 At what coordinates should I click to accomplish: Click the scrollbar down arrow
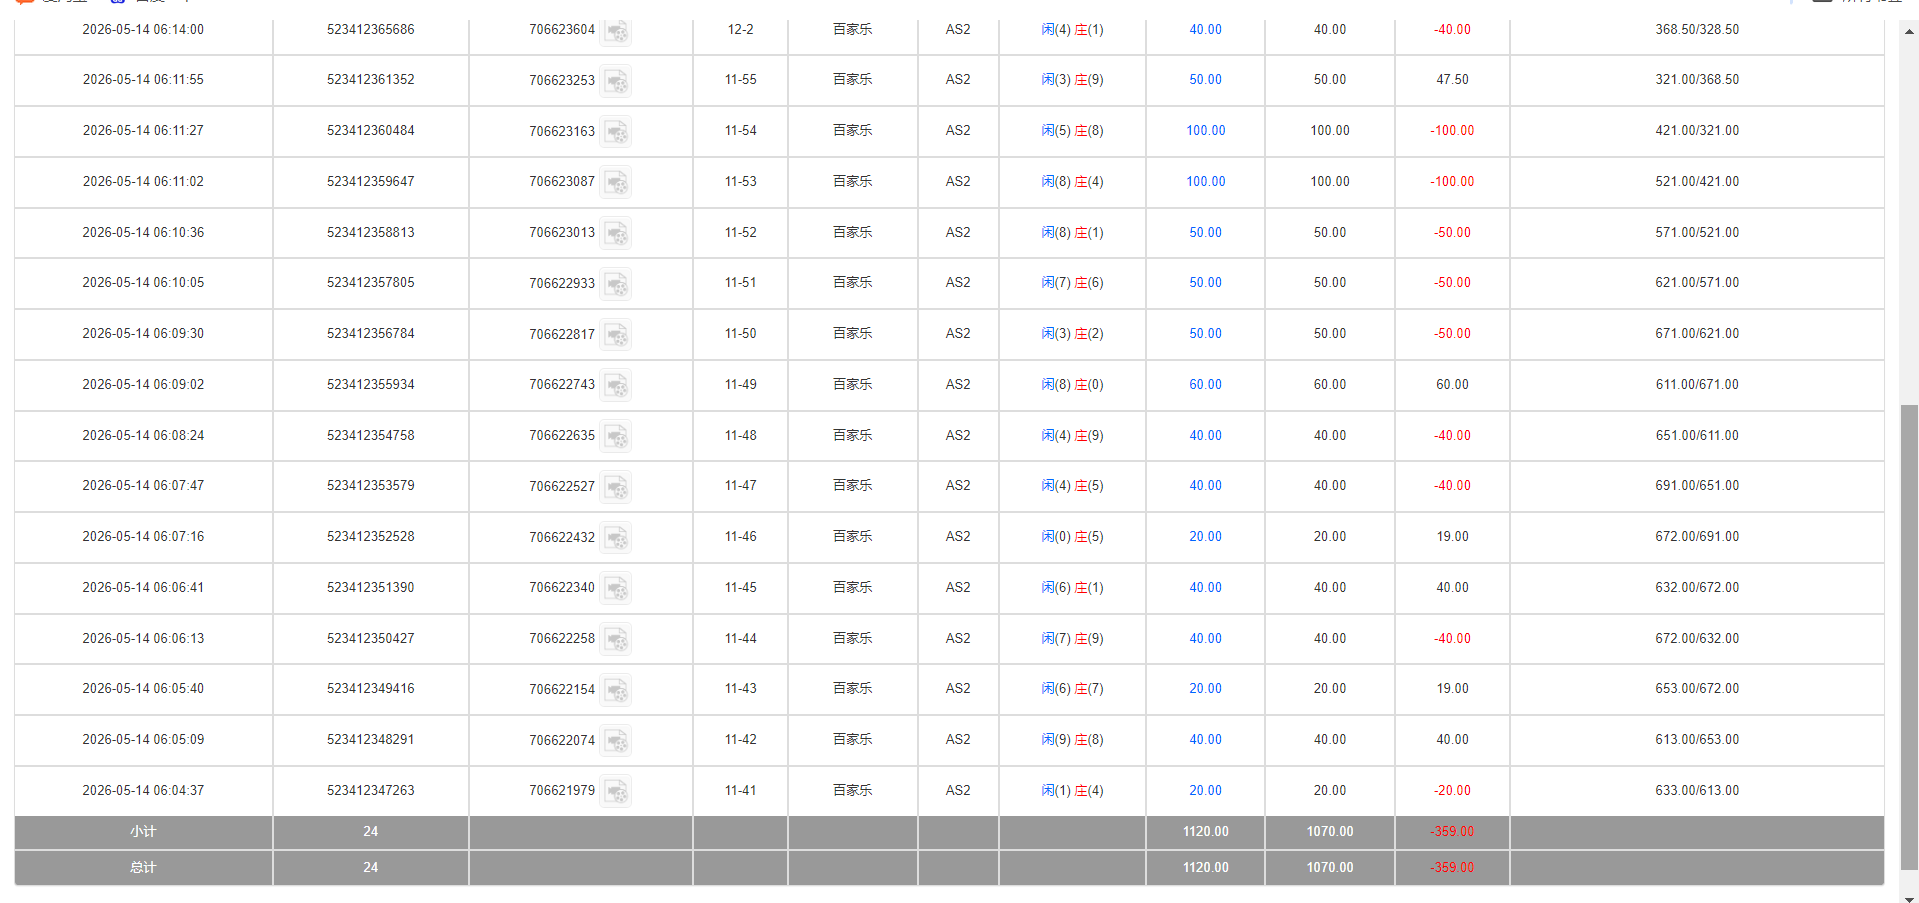(1909, 897)
